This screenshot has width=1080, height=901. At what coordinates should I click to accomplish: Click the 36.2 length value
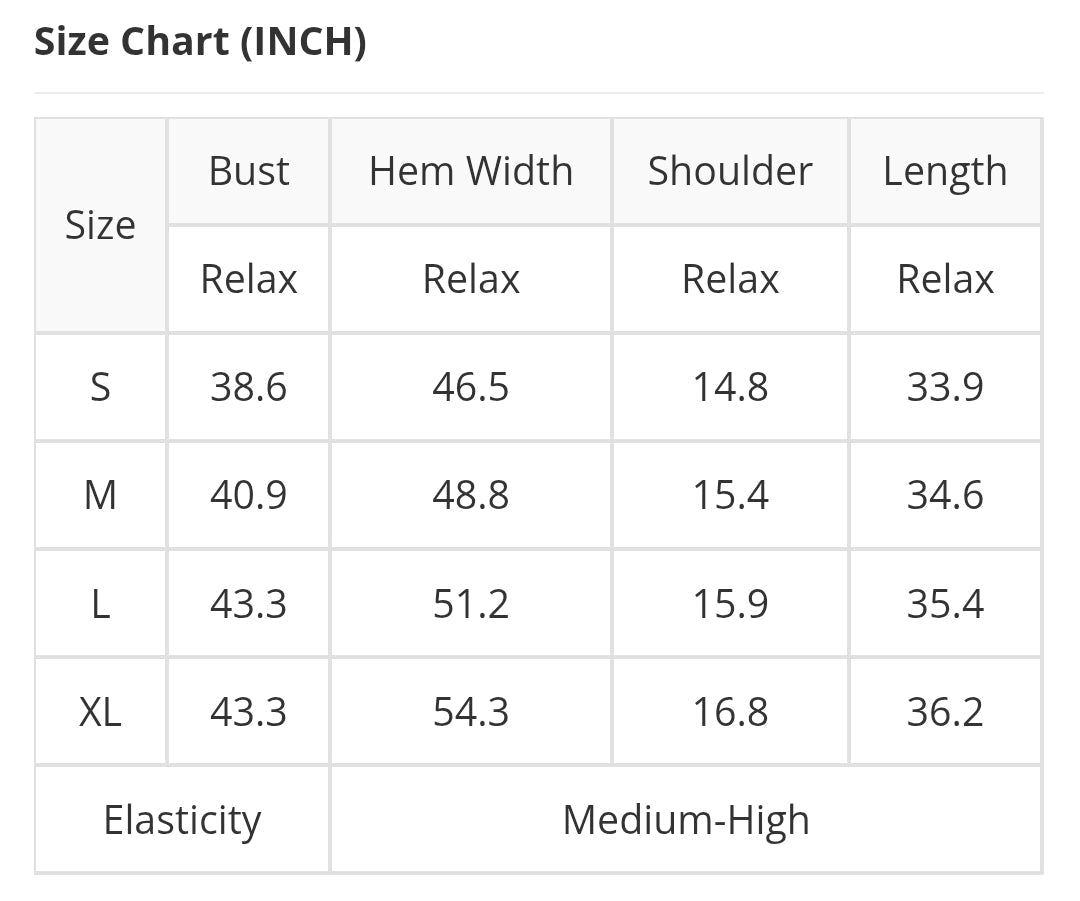point(945,712)
